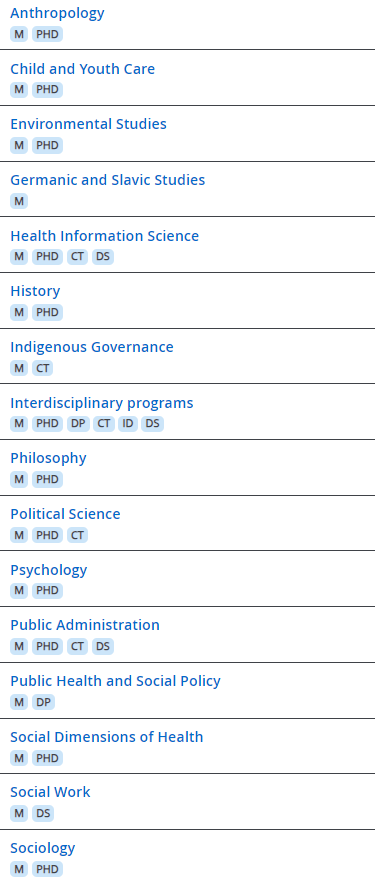
Task: Select the Environmental Studies link
Action: pos(88,124)
